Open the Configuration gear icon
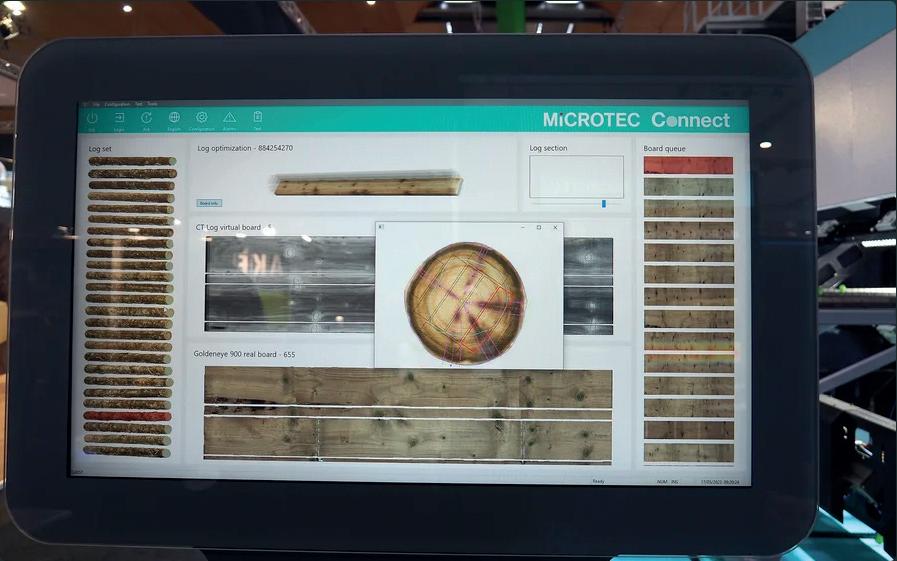This screenshot has height=561, width=897. point(201,117)
